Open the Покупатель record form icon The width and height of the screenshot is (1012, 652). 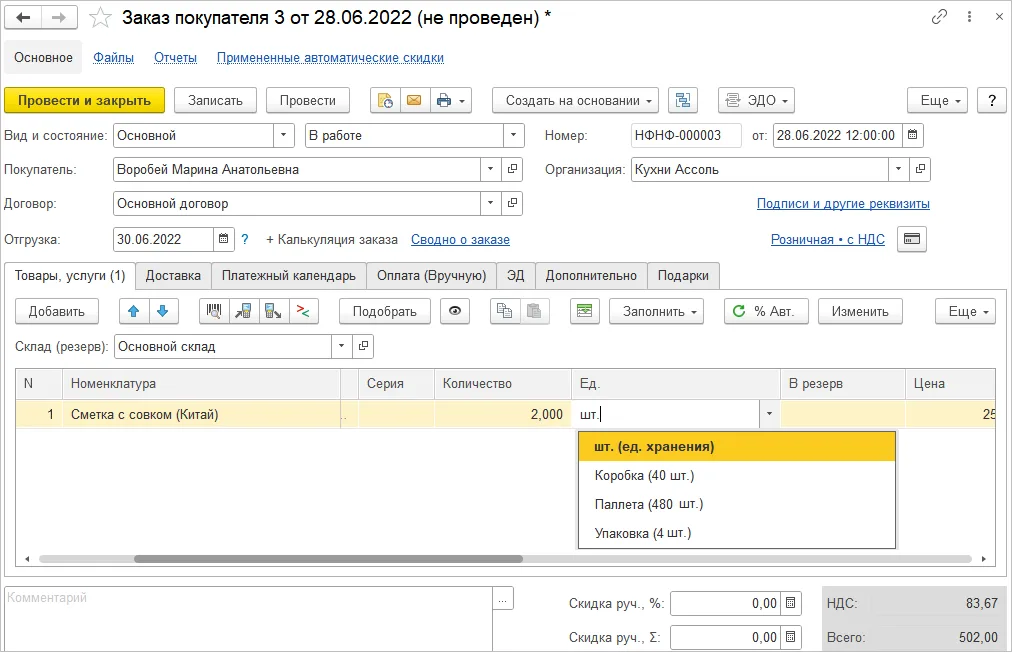coord(512,169)
